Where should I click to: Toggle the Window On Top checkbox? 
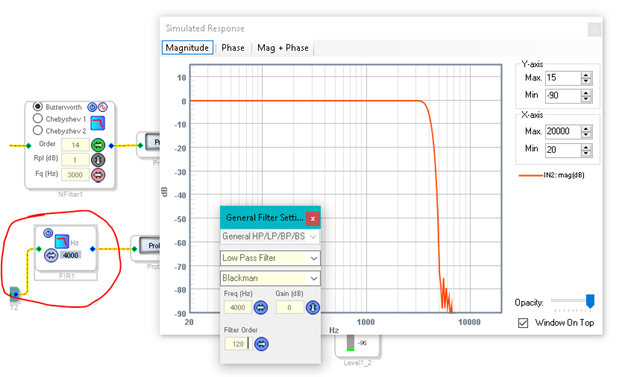pos(523,323)
